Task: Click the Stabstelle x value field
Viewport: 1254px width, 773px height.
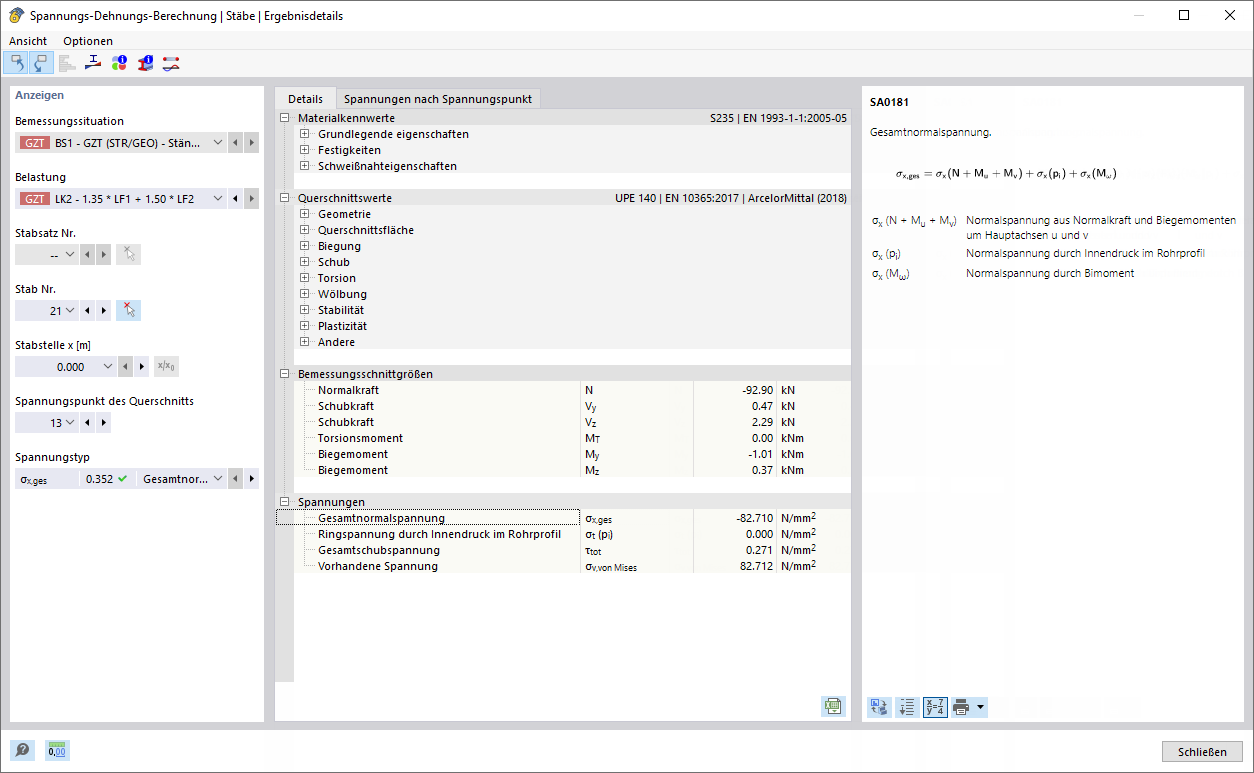Action: tap(57, 366)
